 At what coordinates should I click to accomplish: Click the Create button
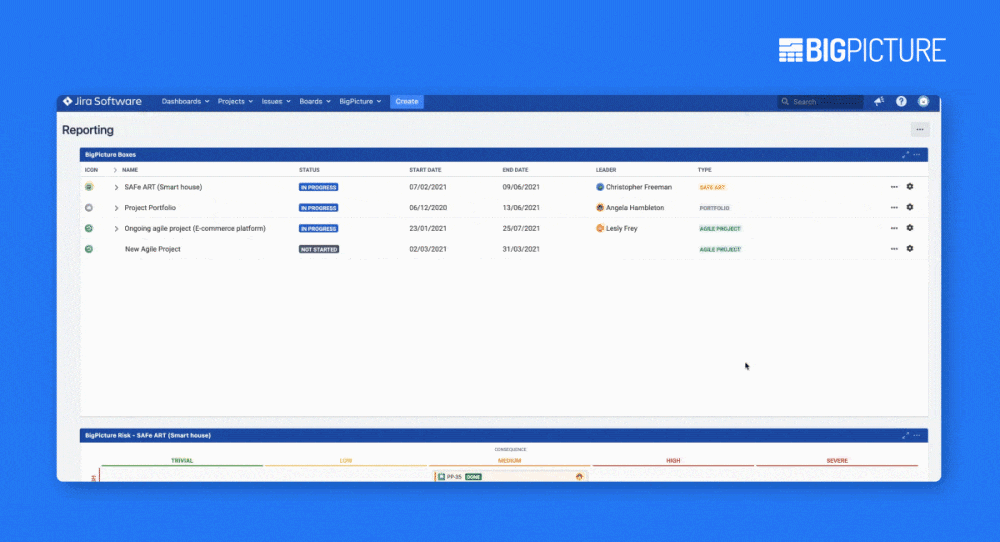click(x=407, y=101)
